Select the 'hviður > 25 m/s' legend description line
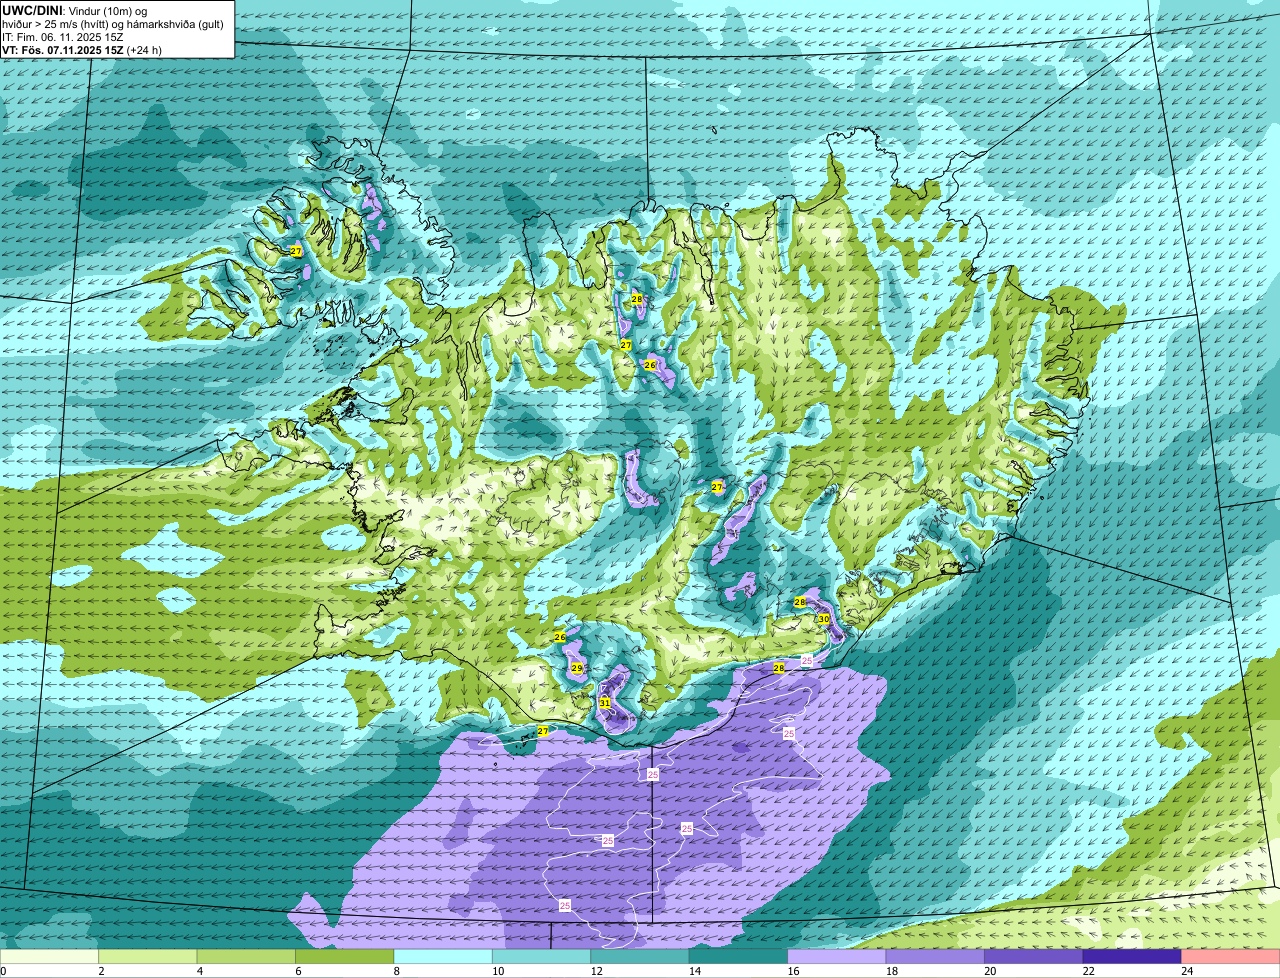 pos(113,23)
